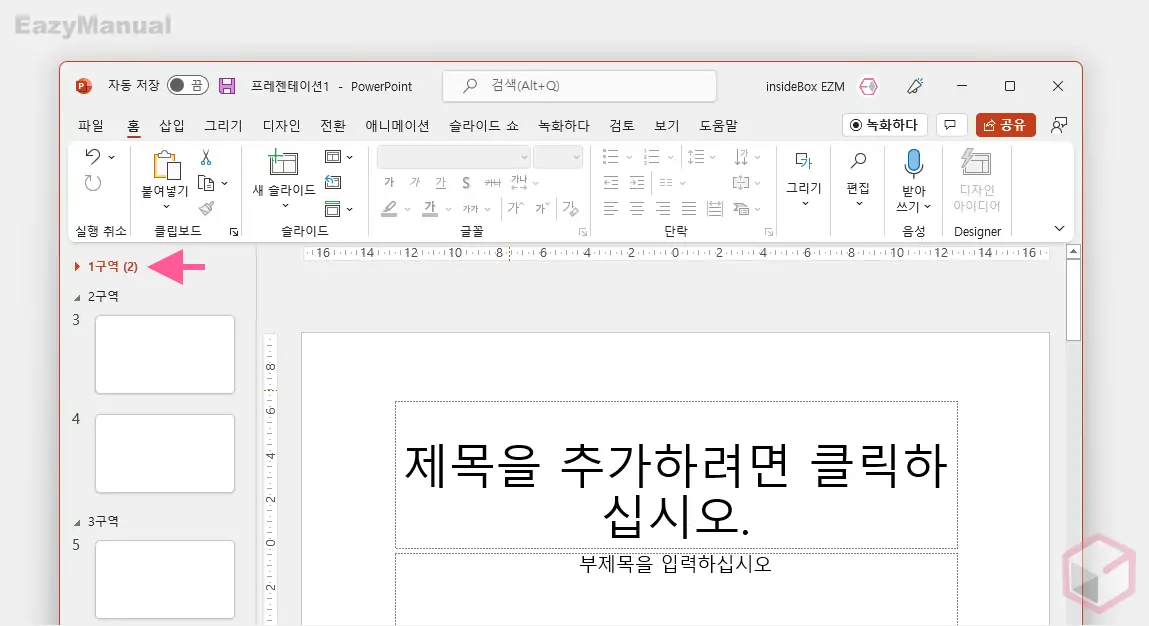Toggle Strikethrough formatting button

[493, 183]
